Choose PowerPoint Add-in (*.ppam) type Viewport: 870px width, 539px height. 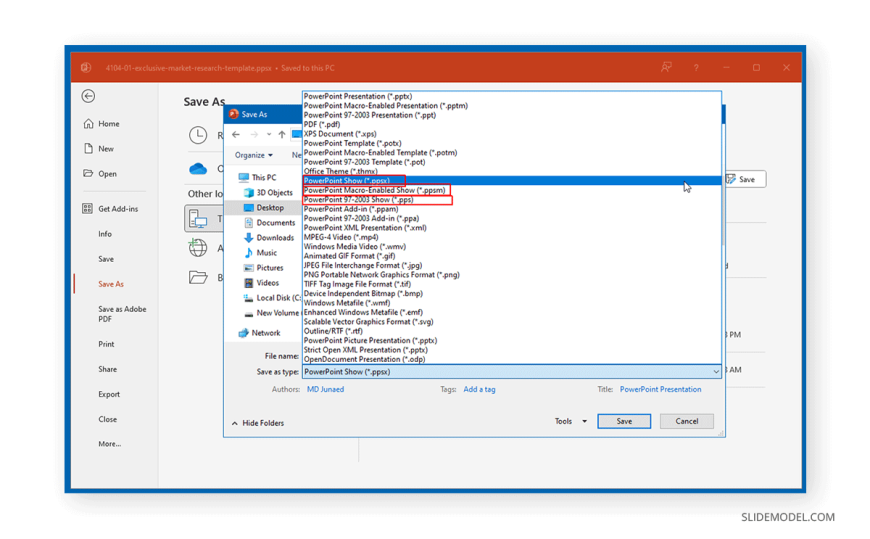click(x=512, y=209)
